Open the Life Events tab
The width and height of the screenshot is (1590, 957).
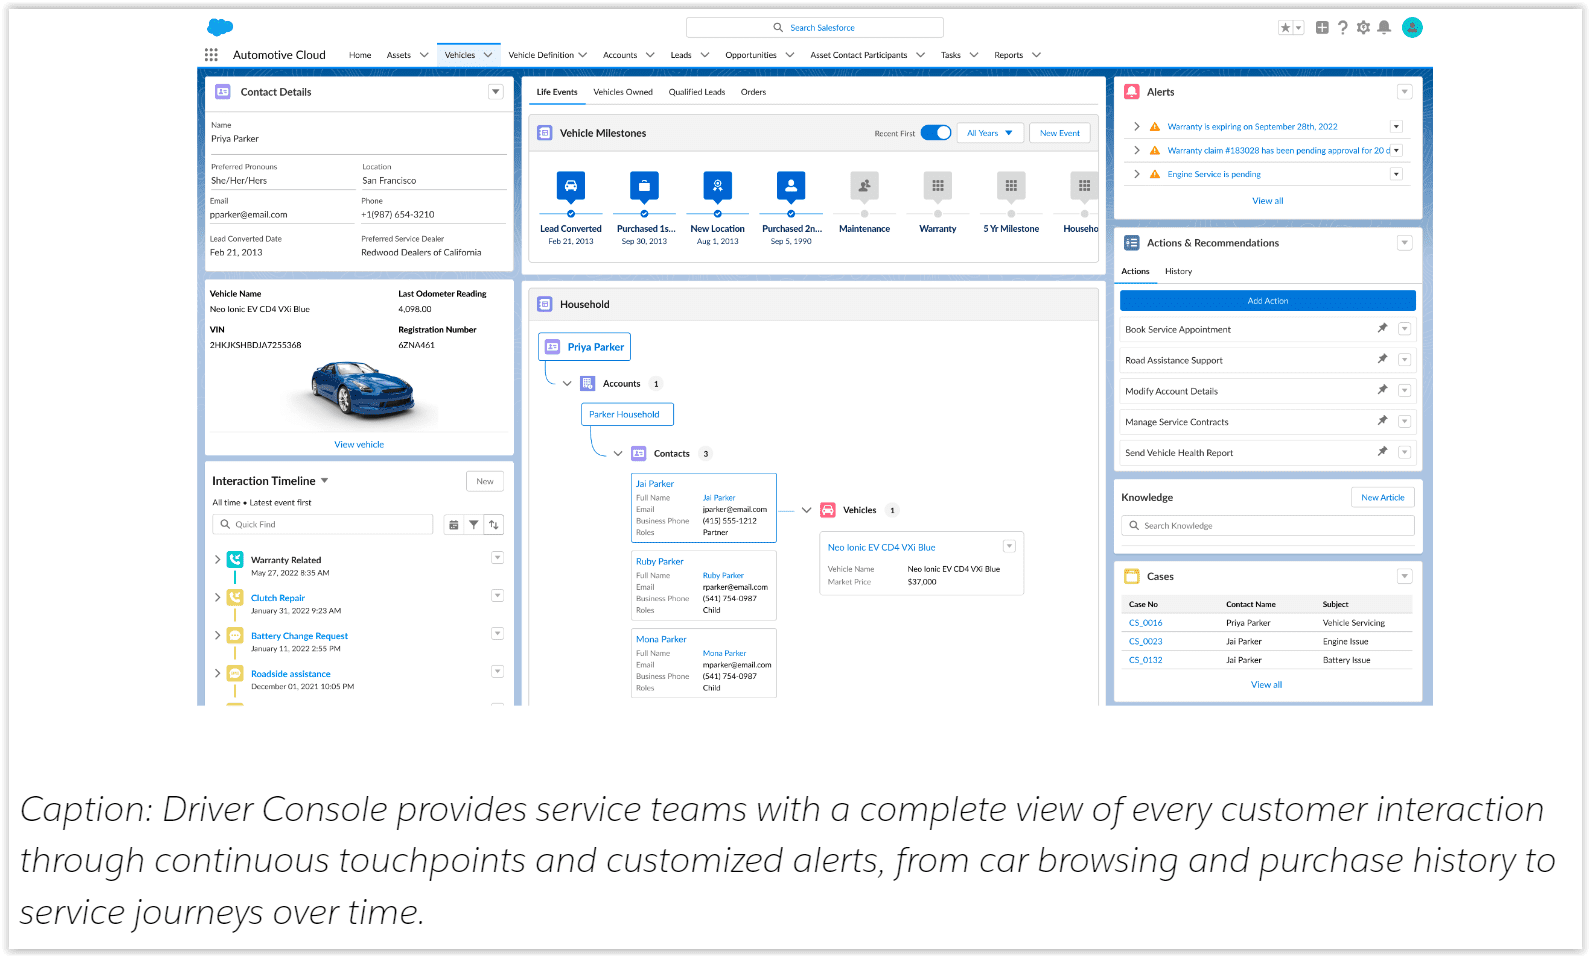(557, 92)
